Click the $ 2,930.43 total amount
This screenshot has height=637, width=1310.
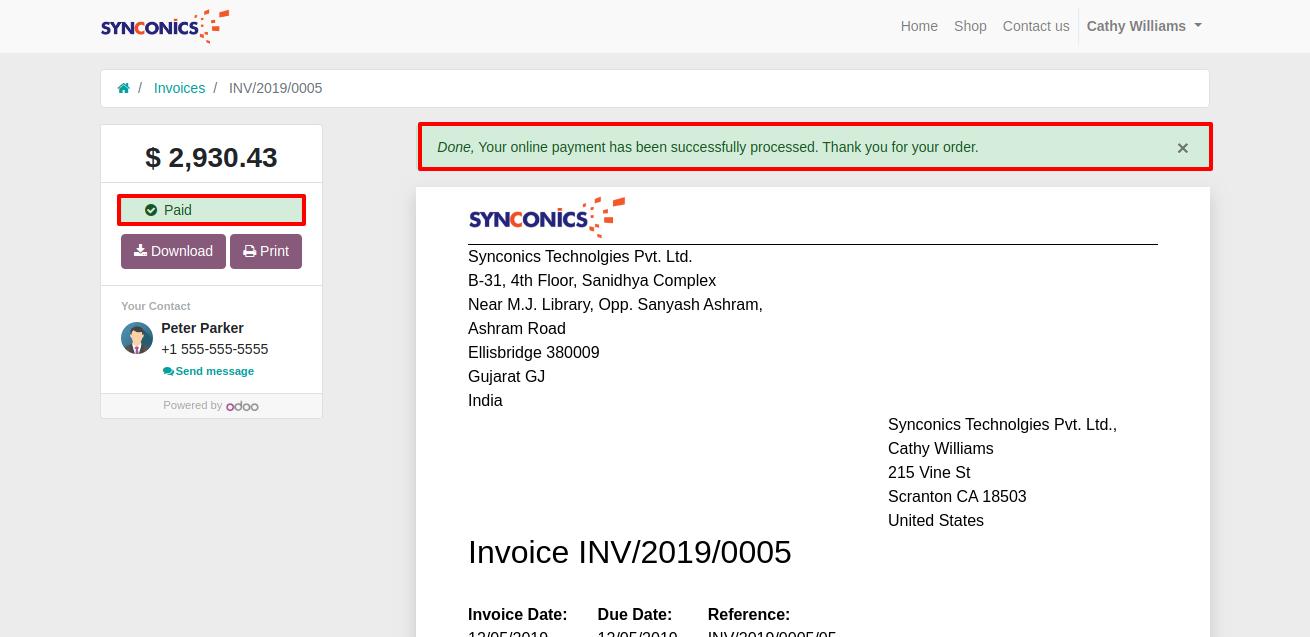pyautogui.click(x=211, y=158)
